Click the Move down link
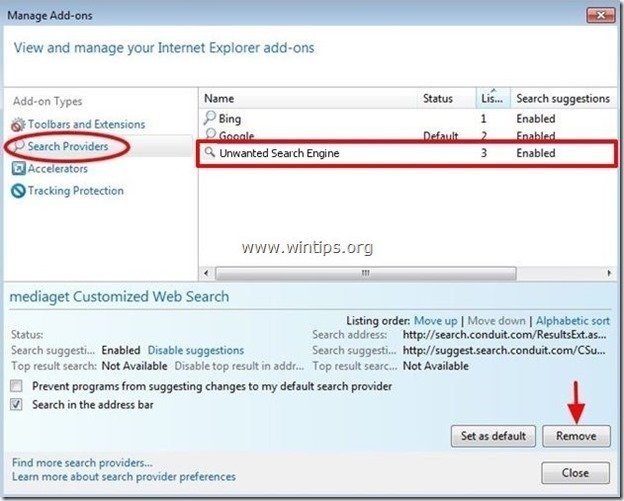The image size is (624, 501). pyautogui.click(x=496, y=321)
